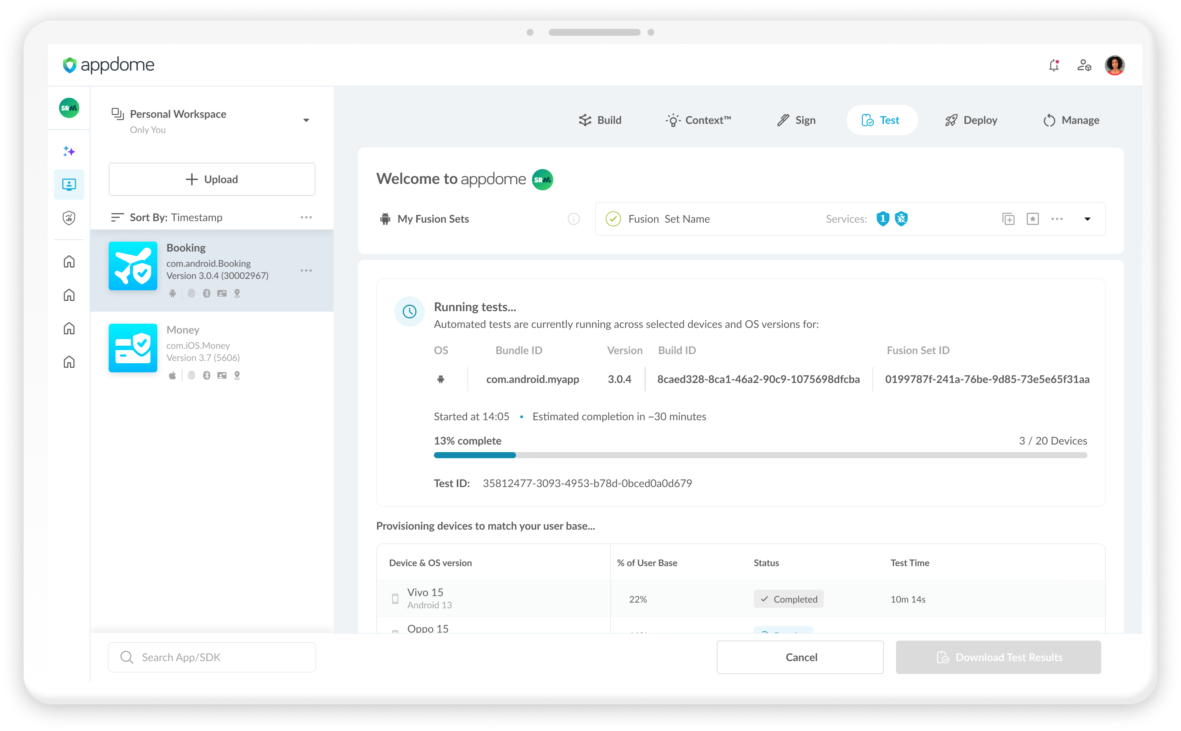Viewport: 1181px width, 731px height.
Task: Switch to the Sign tab
Action: [x=796, y=120]
